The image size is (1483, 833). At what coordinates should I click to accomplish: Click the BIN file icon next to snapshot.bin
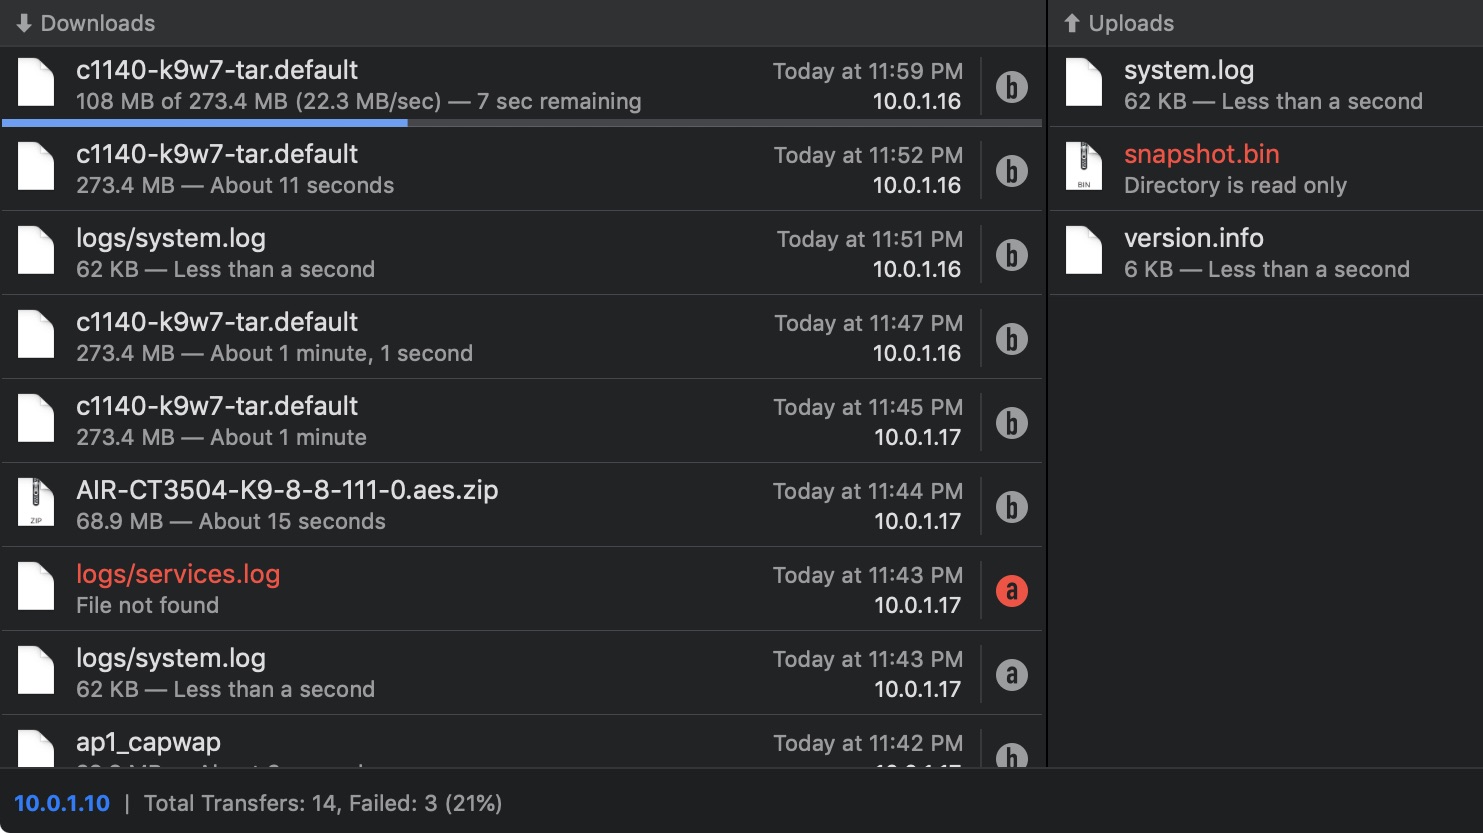tap(1083, 166)
